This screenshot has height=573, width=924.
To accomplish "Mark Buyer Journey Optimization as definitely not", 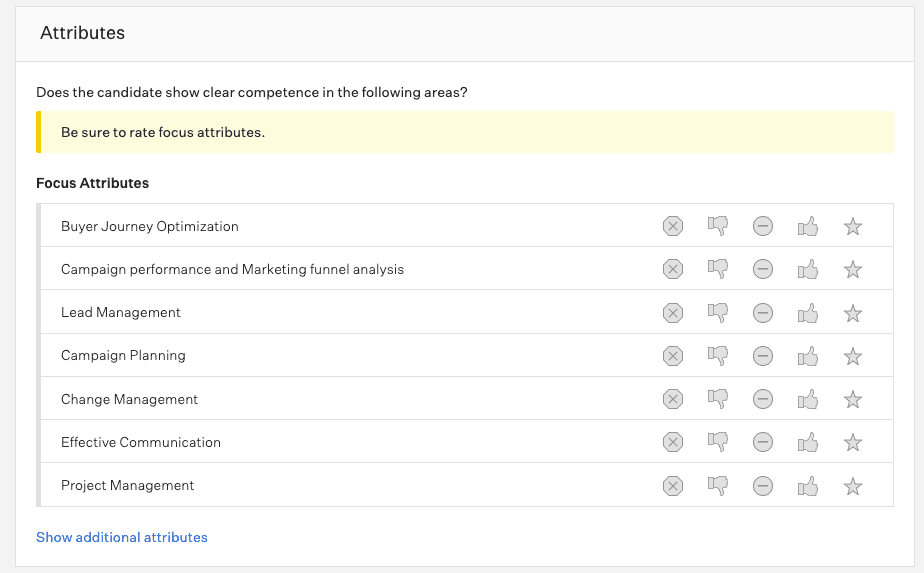I will 673,227.
